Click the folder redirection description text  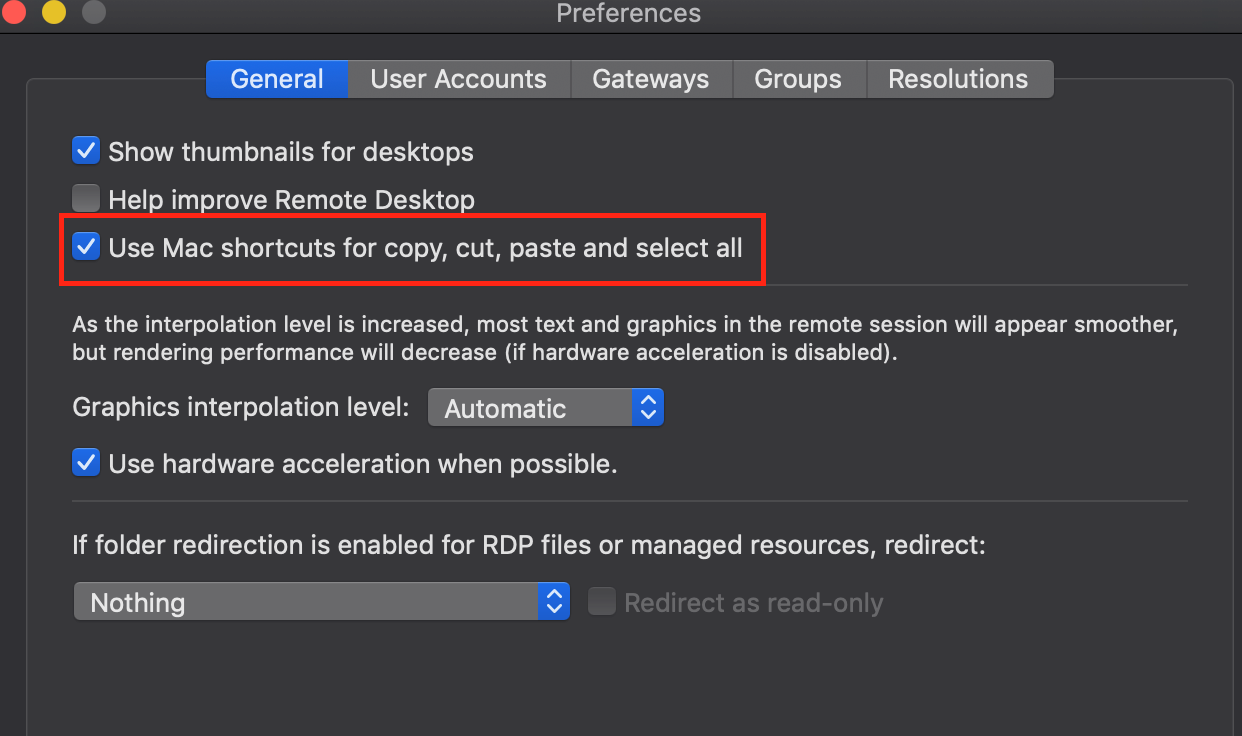pos(529,545)
